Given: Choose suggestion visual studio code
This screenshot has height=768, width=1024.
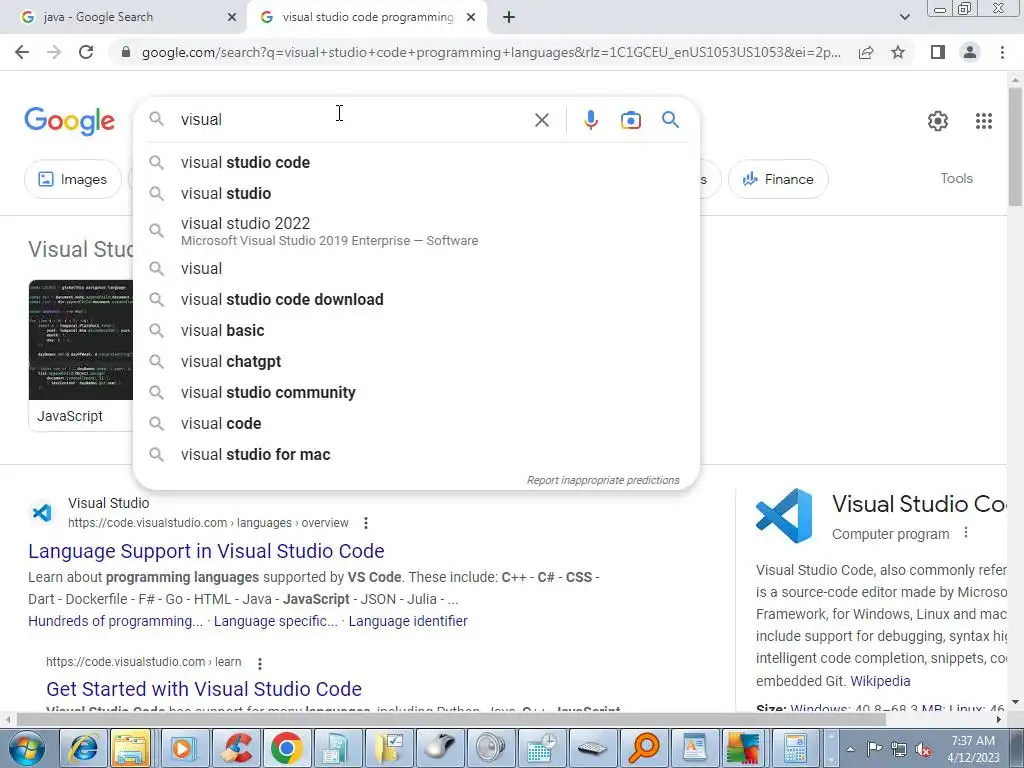Looking at the screenshot, I should click(x=417, y=163).
